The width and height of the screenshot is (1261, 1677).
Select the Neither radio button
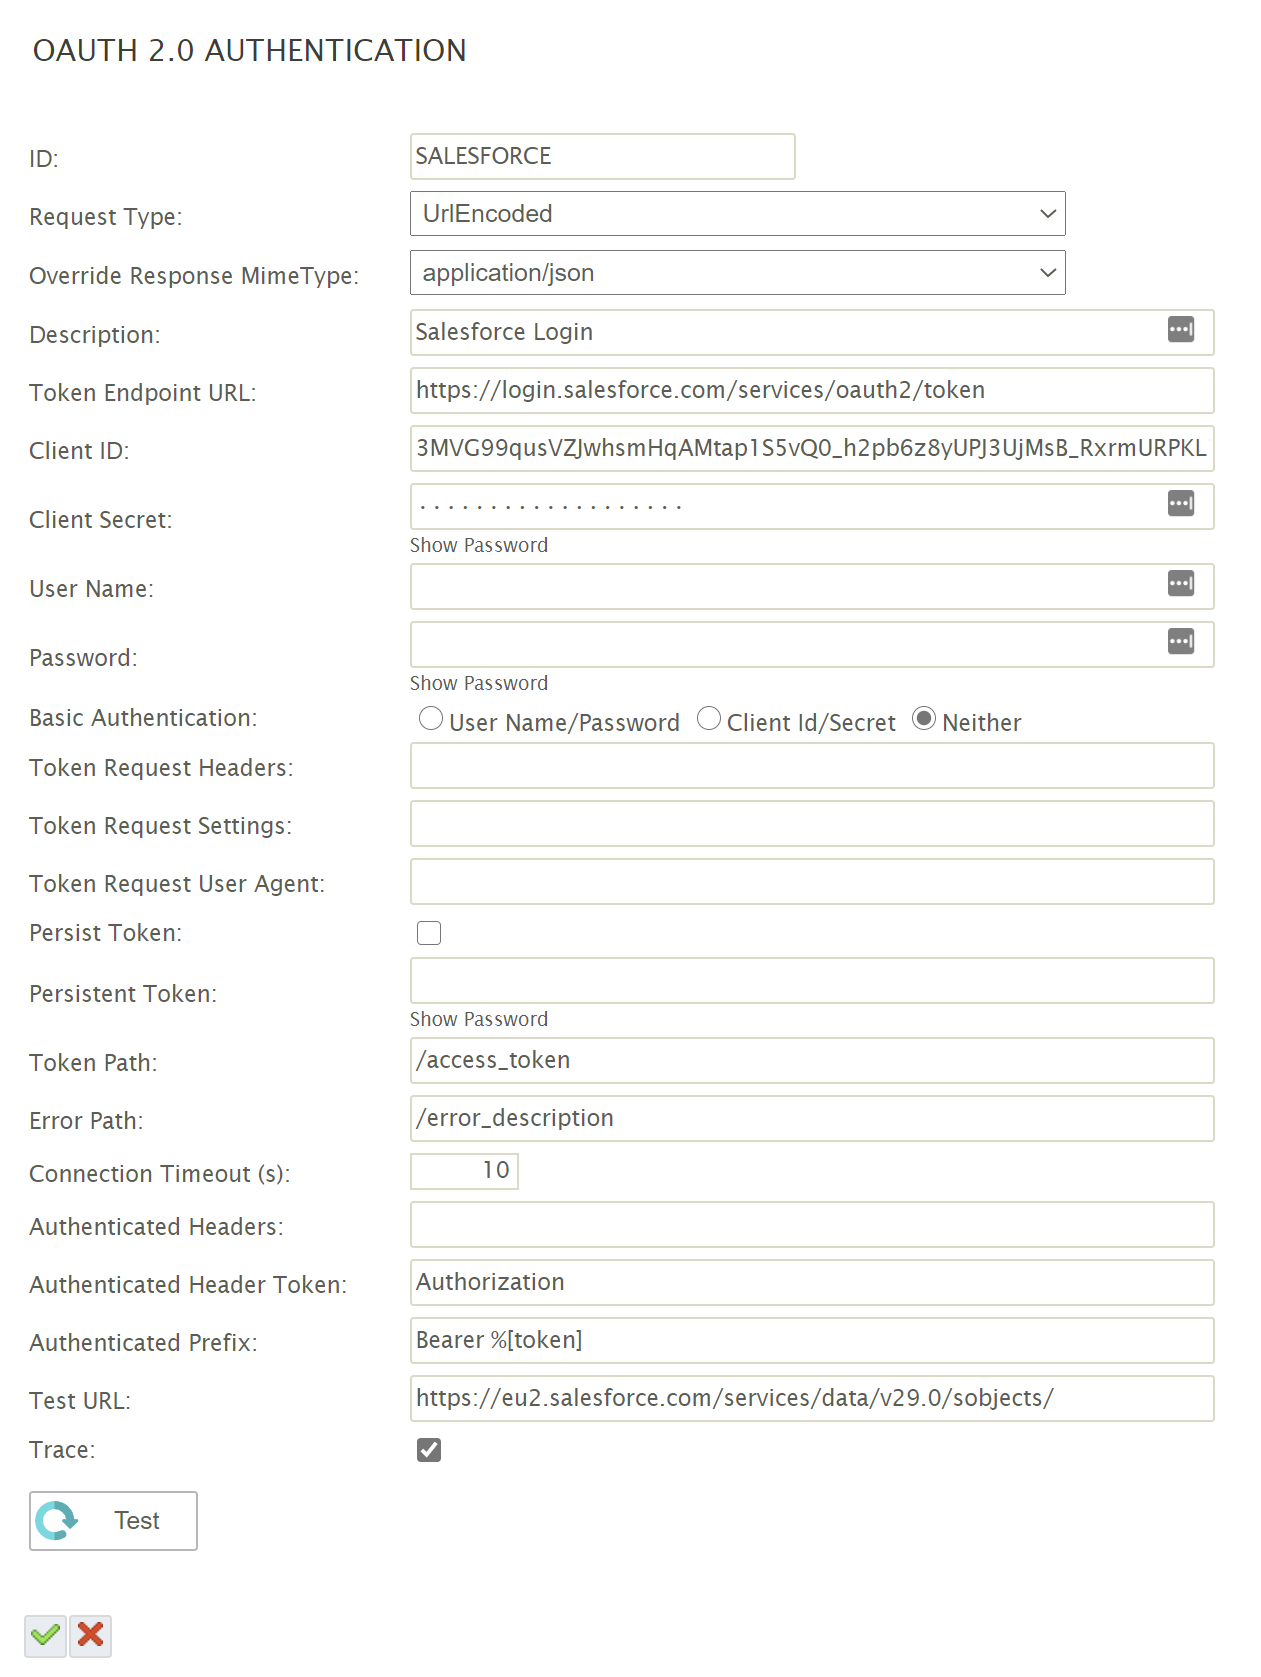pyautogui.click(x=924, y=719)
